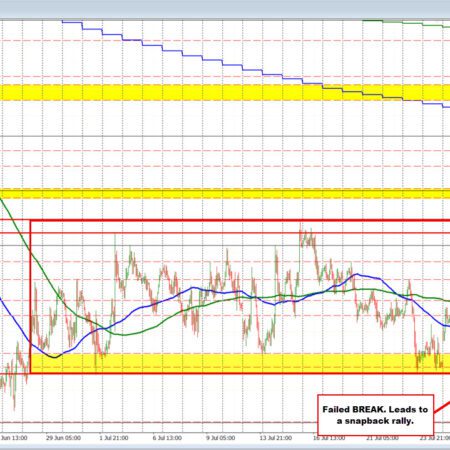Click the 1 Jul 21:00 time axis label
Viewport: 450px width, 450px height.
(114, 438)
